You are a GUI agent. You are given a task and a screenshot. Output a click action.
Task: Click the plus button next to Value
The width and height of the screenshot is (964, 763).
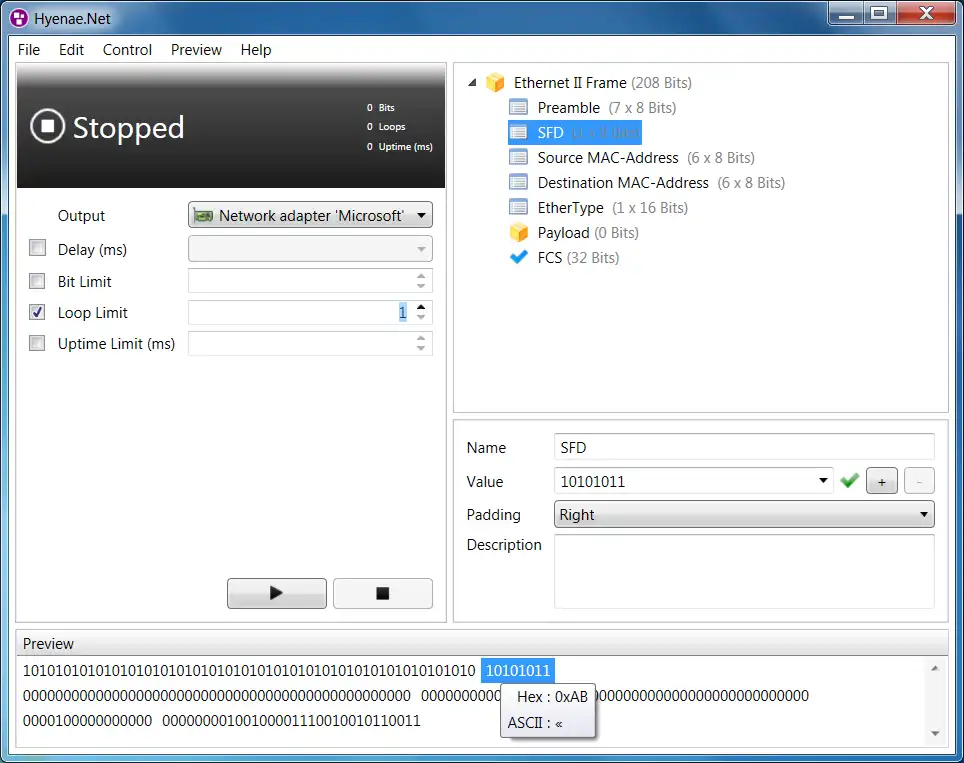882,481
